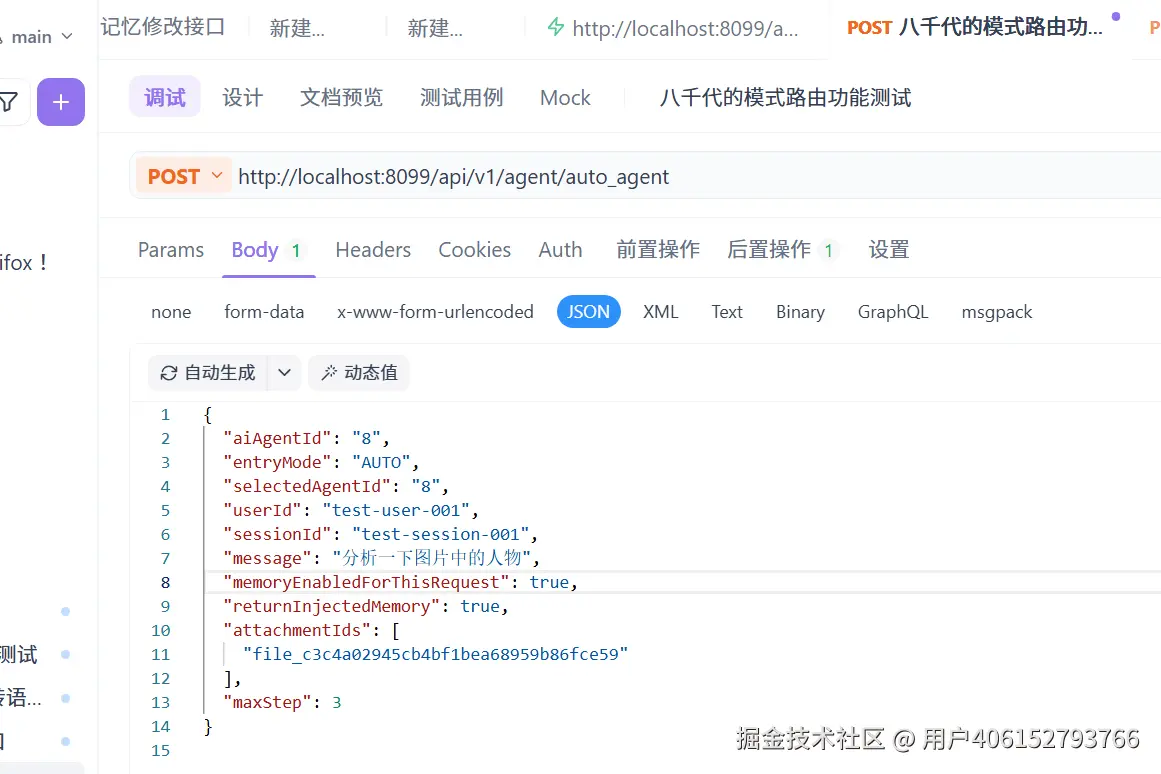Click the 八千代的模式路由功能测试 title text
The image size is (1161, 774).
[785, 97]
